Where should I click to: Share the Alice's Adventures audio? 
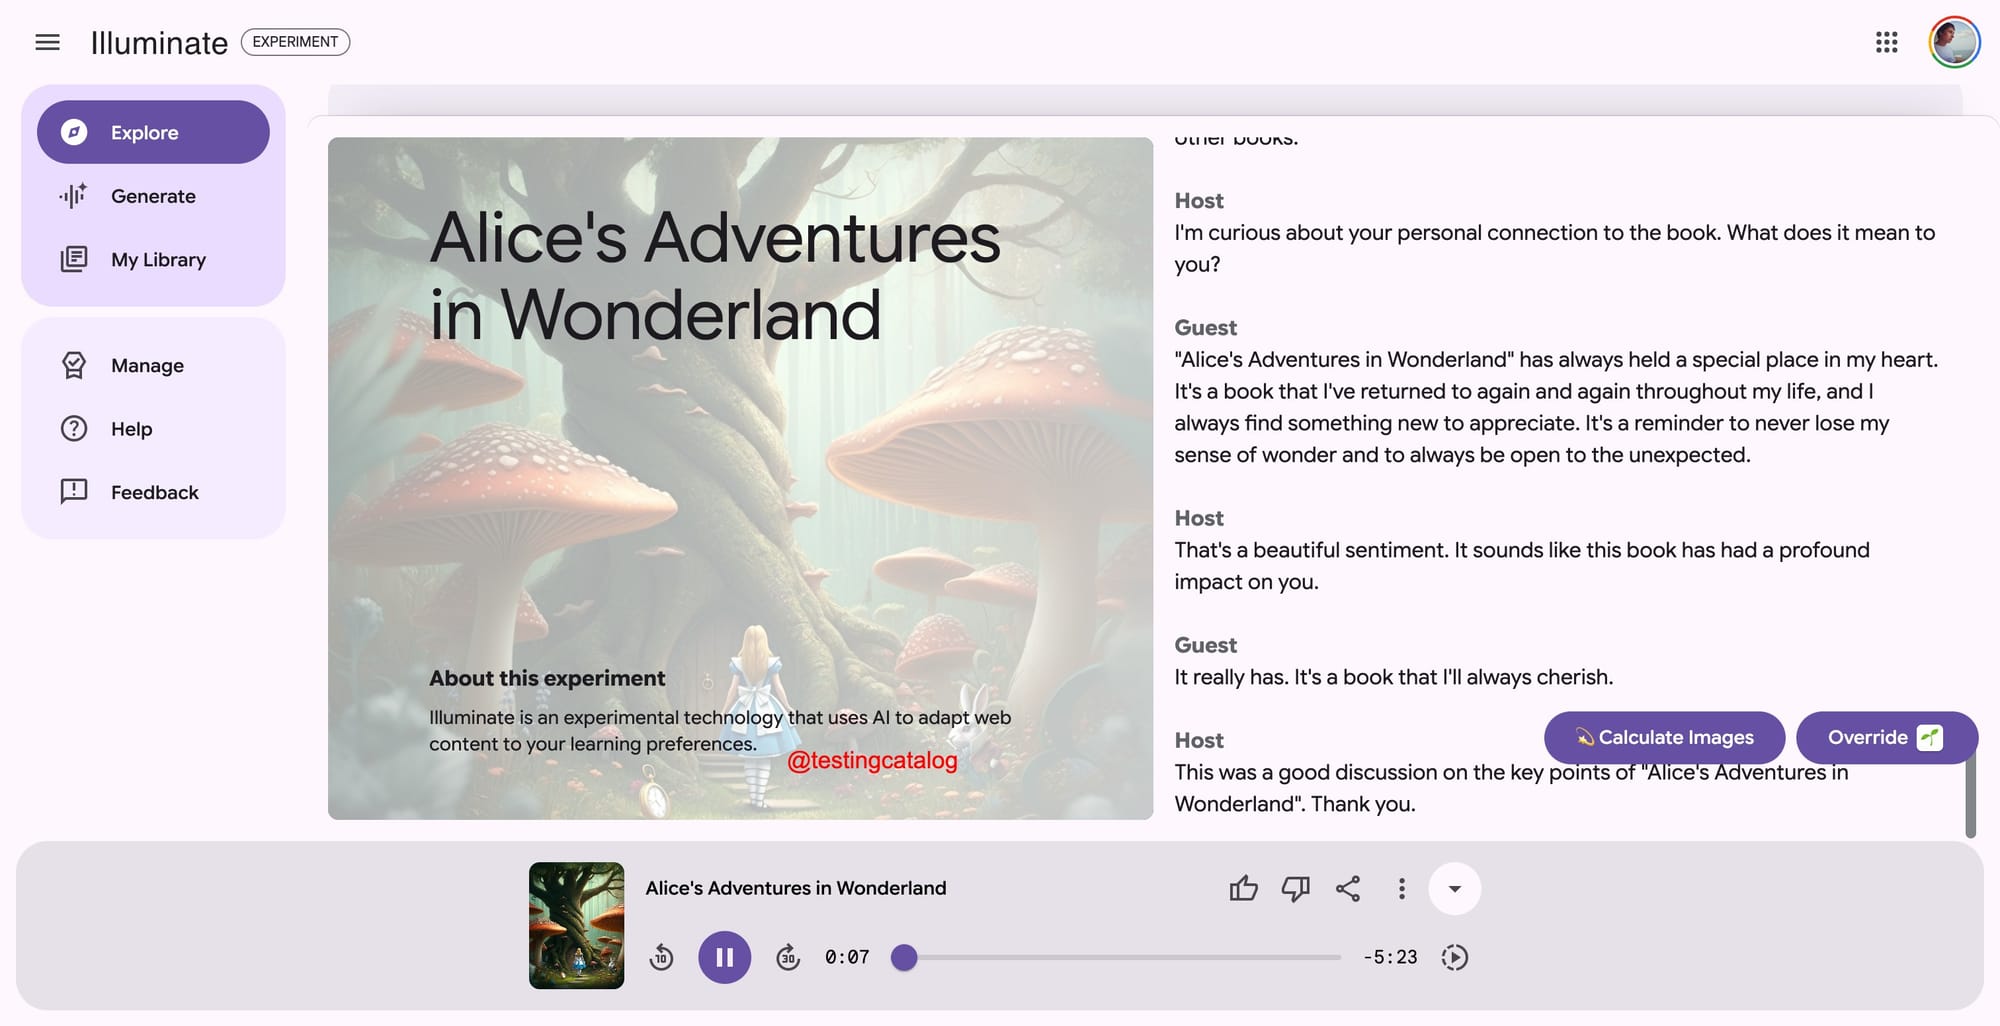coord(1348,888)
